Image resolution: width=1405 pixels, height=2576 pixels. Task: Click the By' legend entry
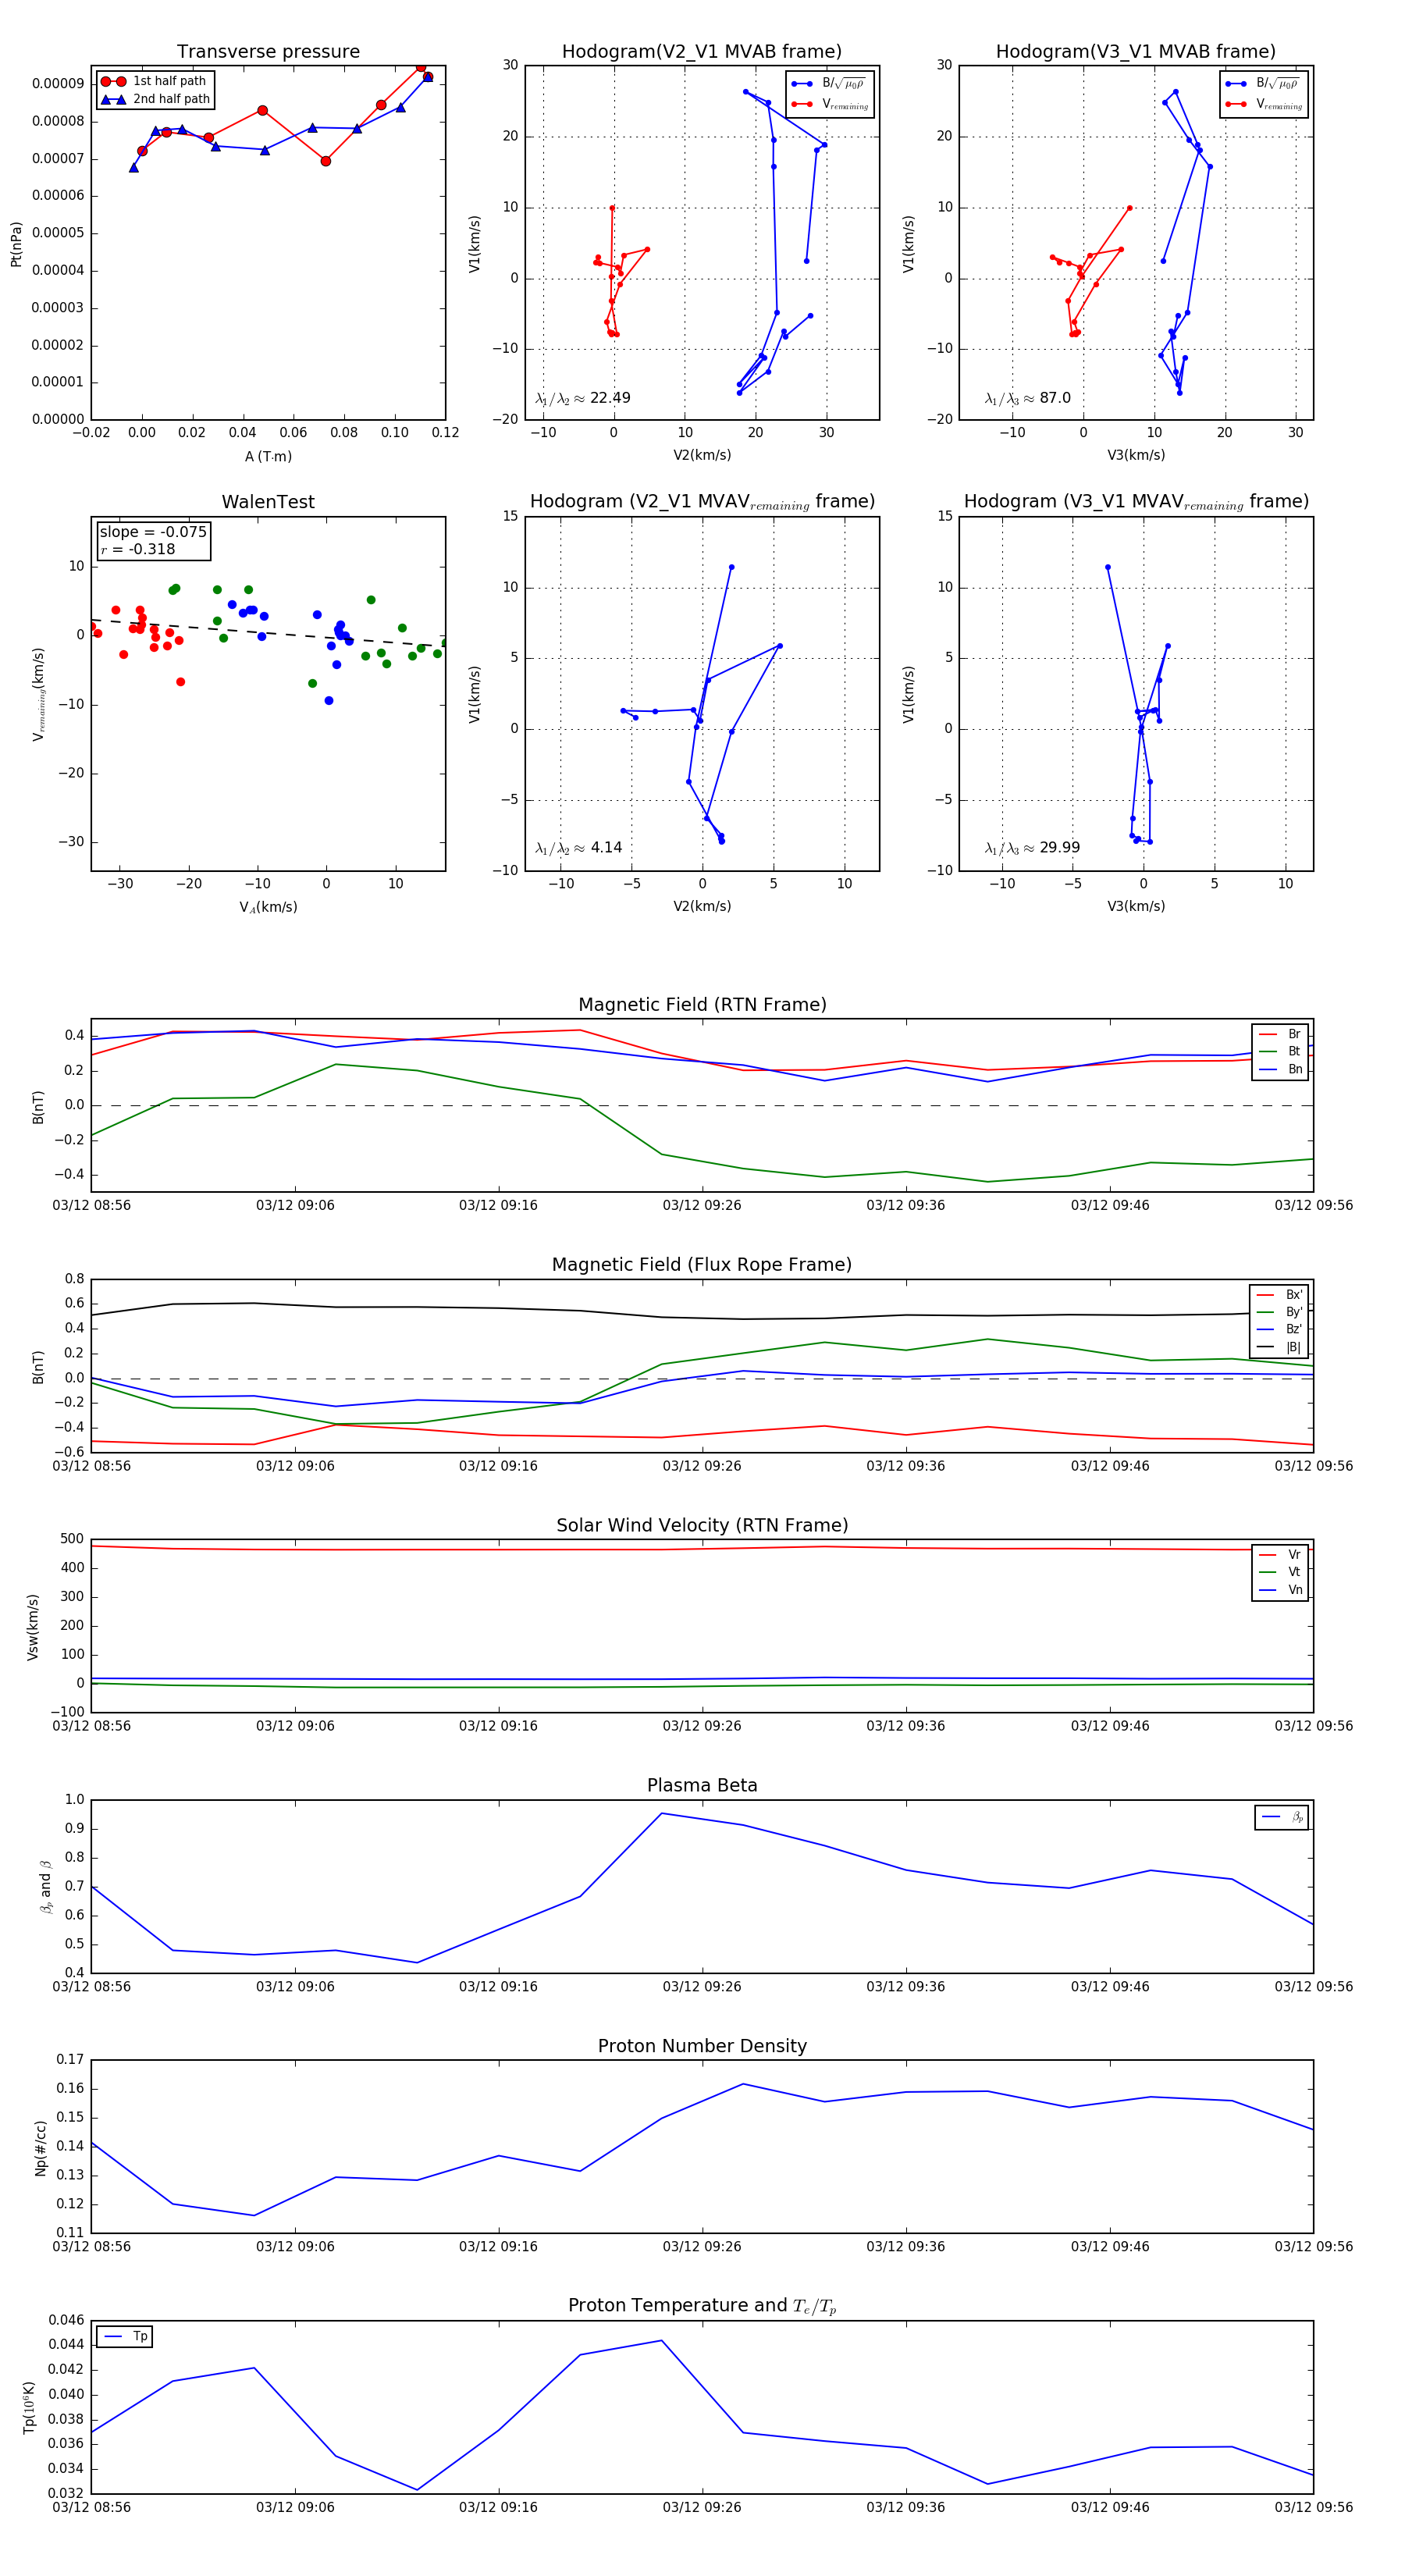click(x=1279, y=1312)
